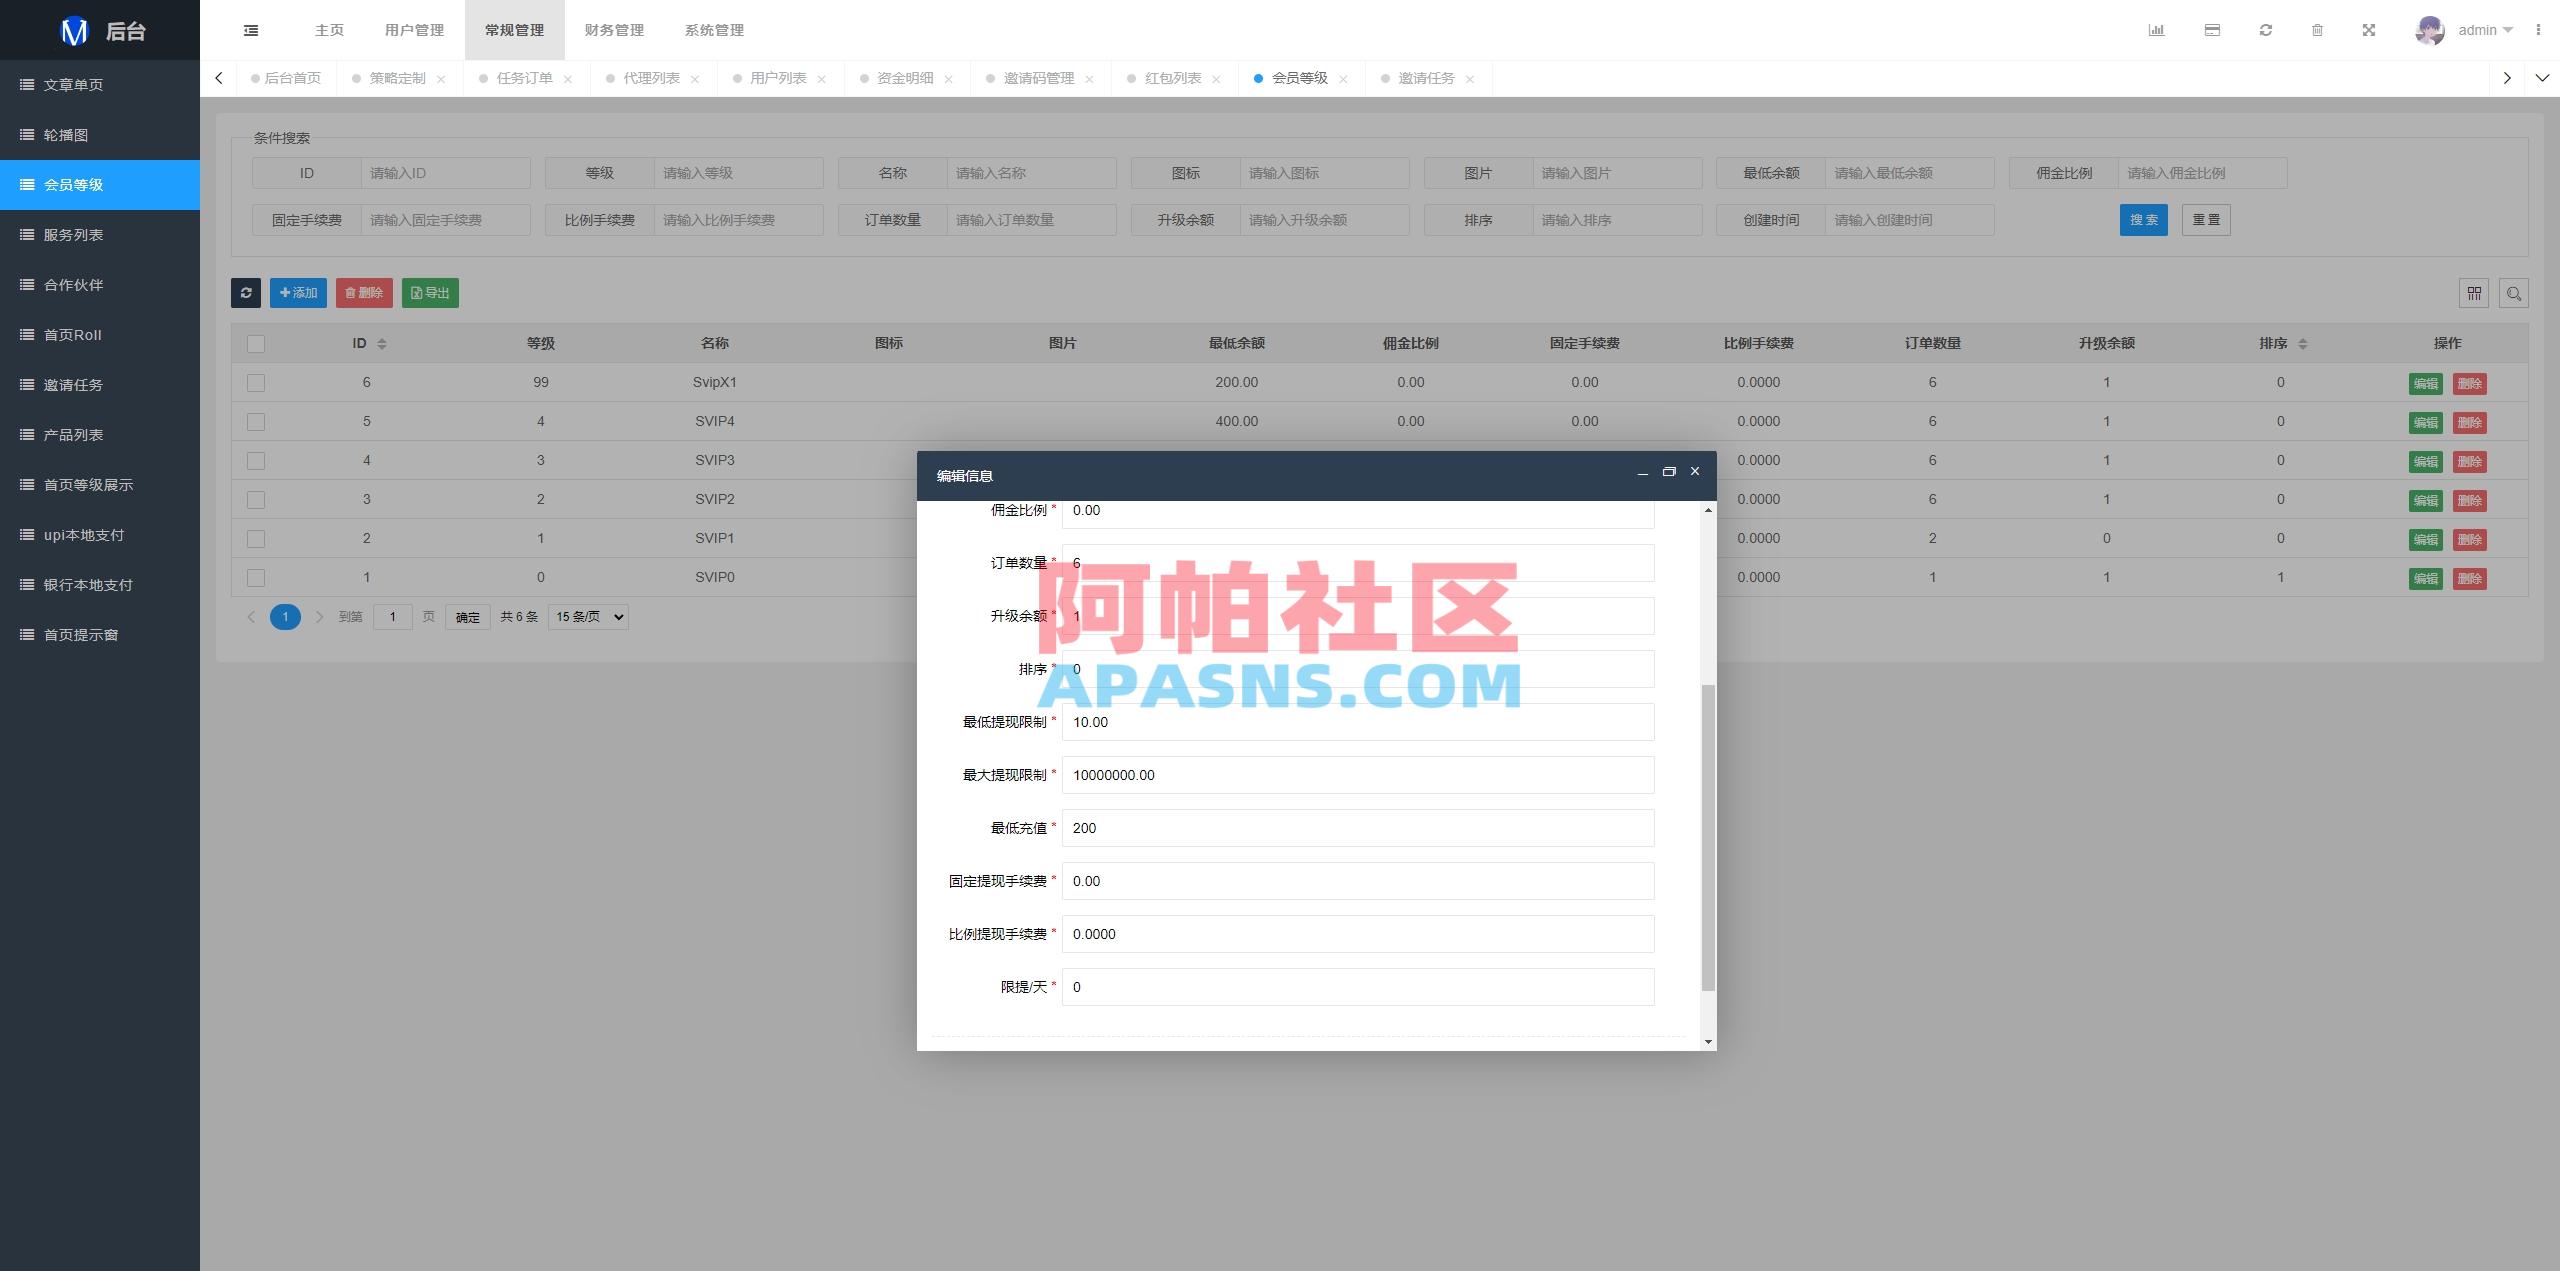Expand hidden tabs using the right chevron

[2508, 77]
